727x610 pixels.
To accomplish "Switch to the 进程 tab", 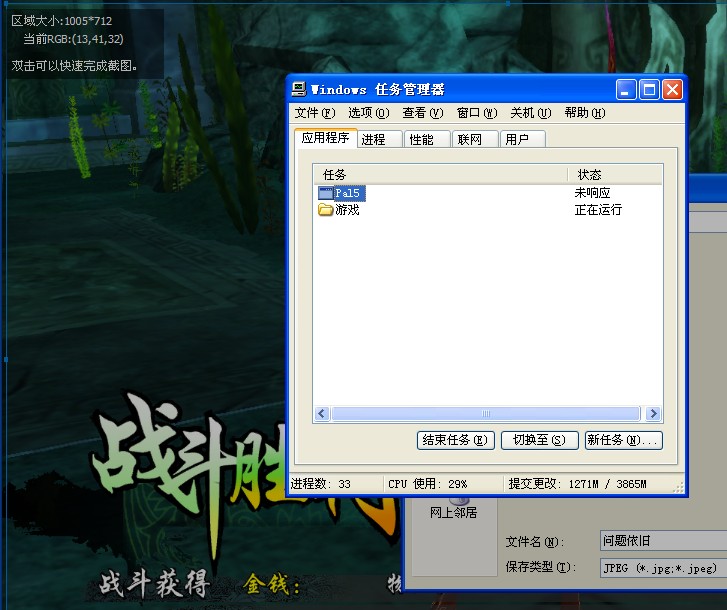I will pos(379,139).
